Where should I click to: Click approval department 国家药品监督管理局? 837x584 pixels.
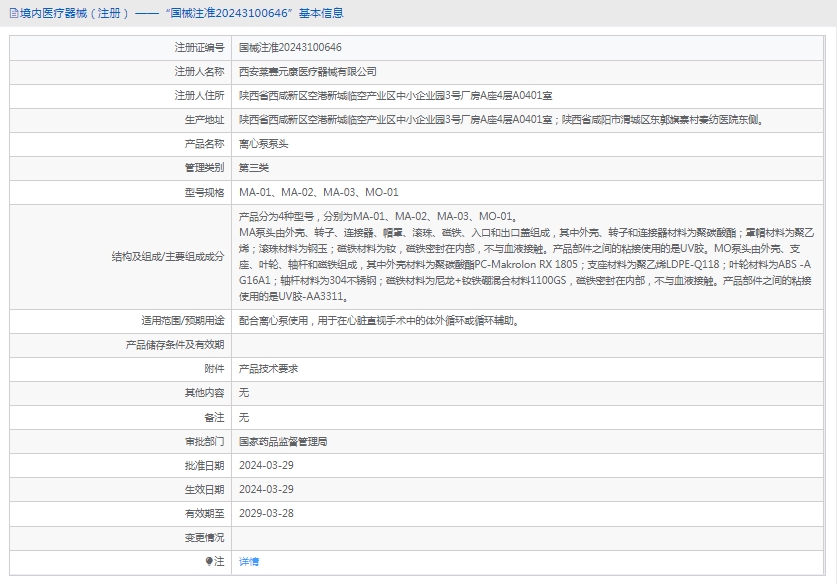coord(283,441)
